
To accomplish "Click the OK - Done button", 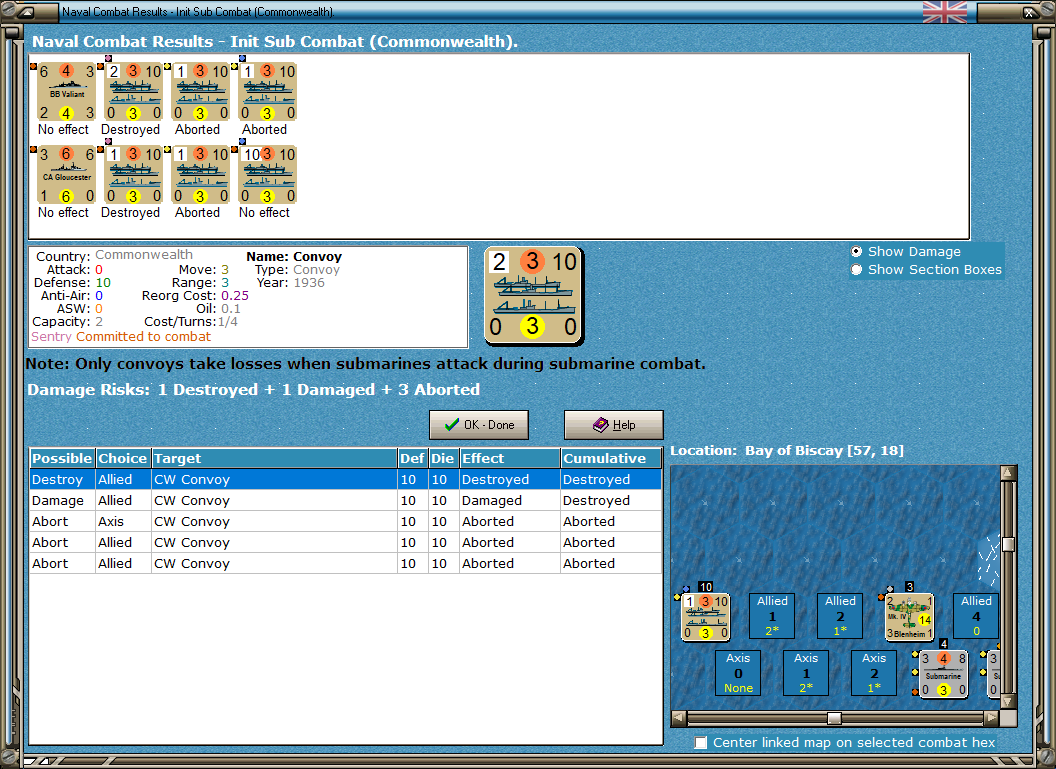I will tap(479, 425).
